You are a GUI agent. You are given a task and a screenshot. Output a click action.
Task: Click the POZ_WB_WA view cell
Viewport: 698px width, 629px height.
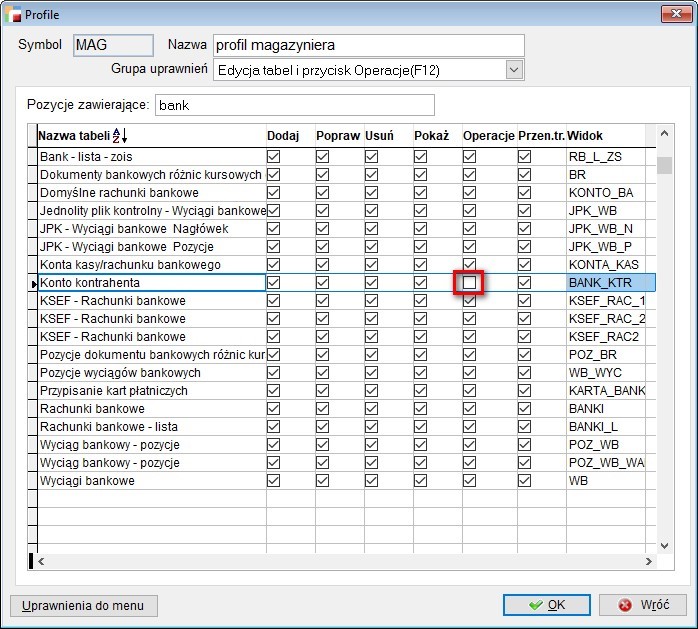(606, 463)
